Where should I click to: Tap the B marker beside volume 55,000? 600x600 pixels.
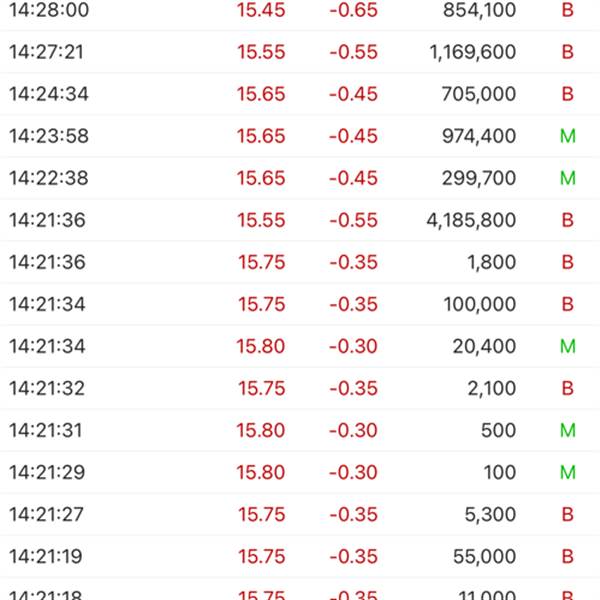(567, 557)
